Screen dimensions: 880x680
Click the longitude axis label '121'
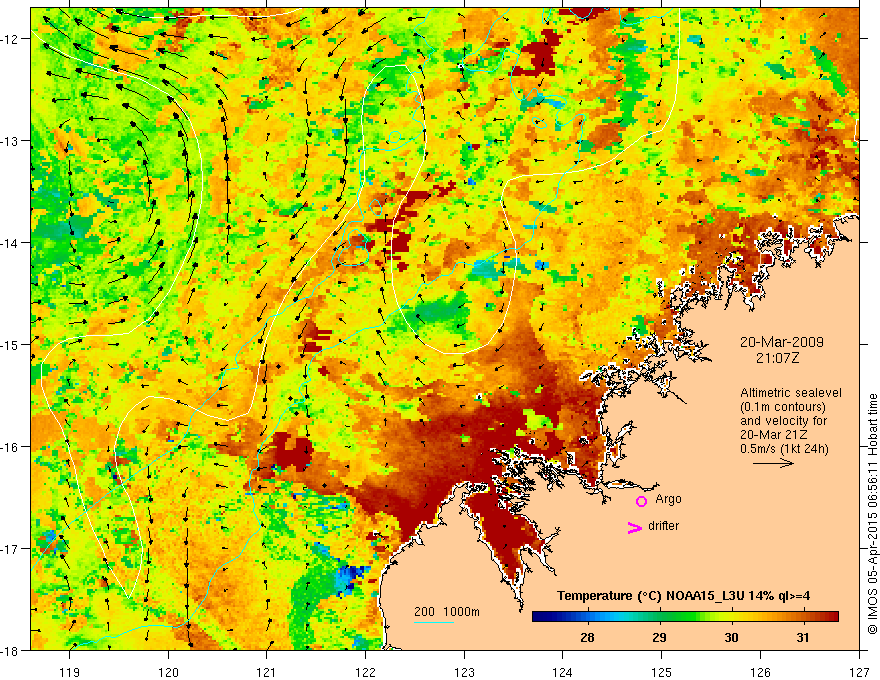[x=267, y=672]
